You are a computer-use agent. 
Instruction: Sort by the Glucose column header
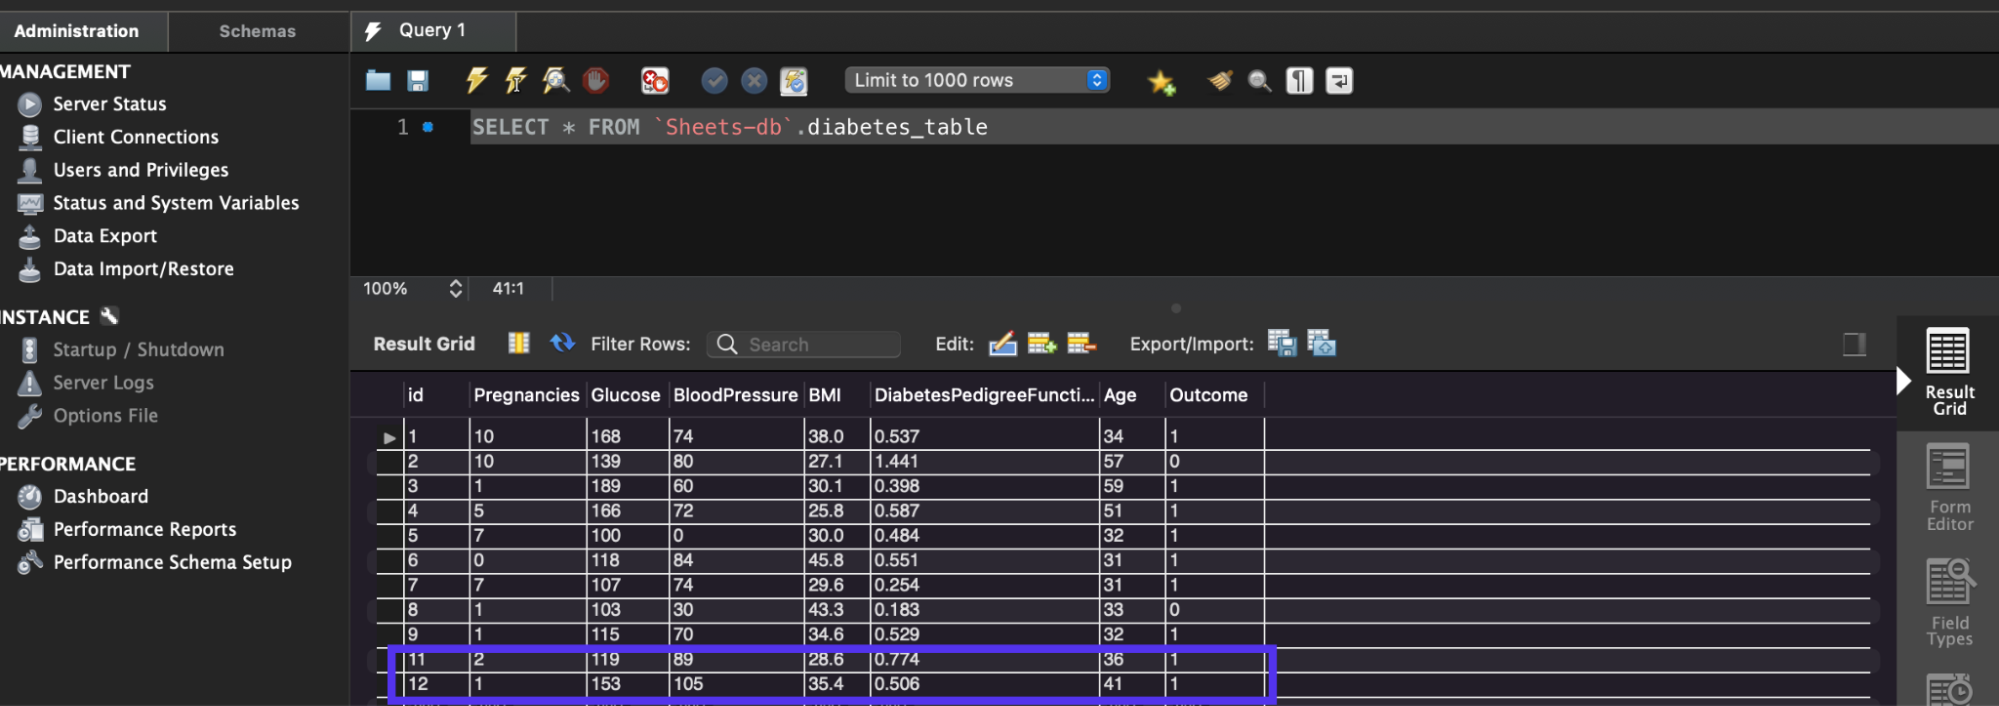coord(626,395)
